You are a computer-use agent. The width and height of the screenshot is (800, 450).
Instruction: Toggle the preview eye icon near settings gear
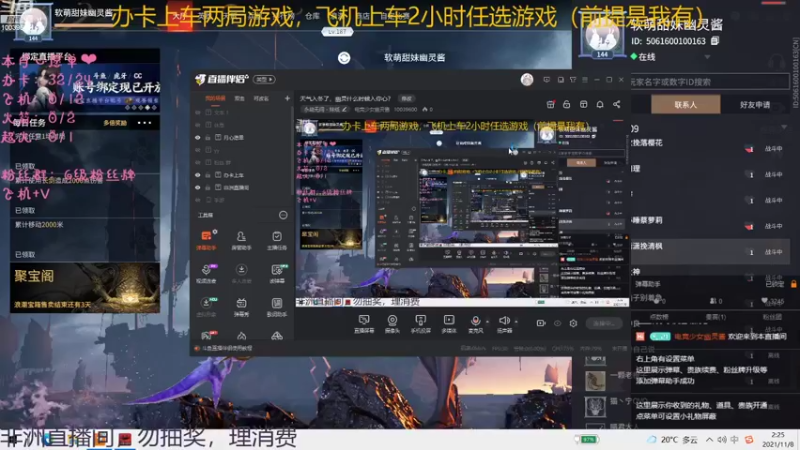pyautogui.click(x=558, y=323)
